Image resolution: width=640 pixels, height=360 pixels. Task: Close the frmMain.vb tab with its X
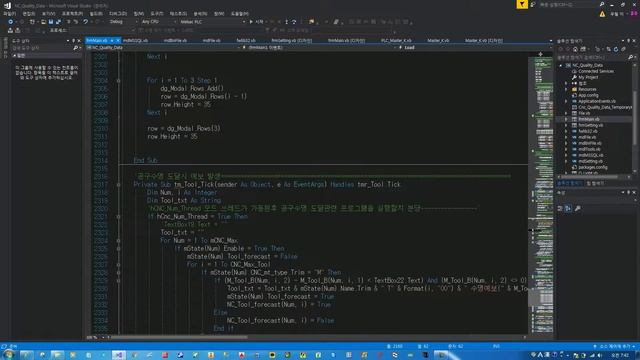[x=118, y=40]
